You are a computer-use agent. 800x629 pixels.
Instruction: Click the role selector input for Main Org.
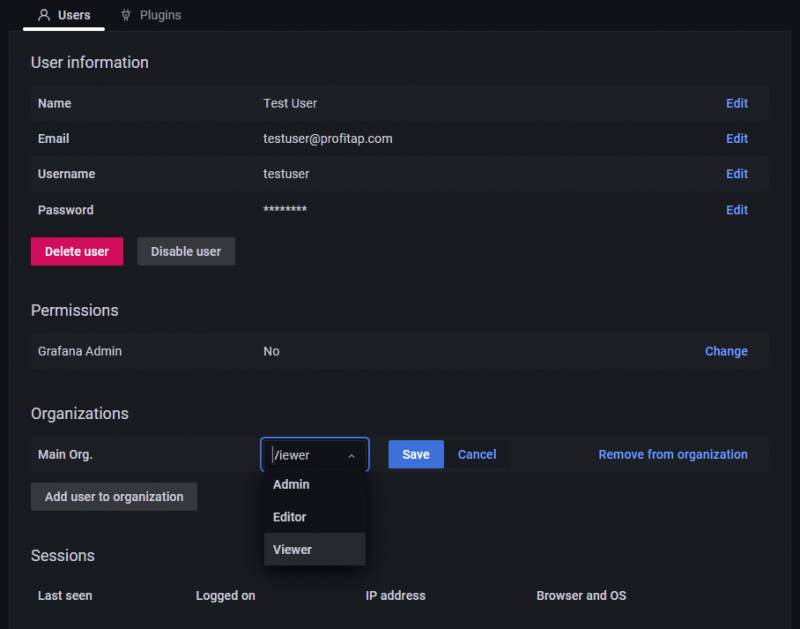(x=305, y=455)
